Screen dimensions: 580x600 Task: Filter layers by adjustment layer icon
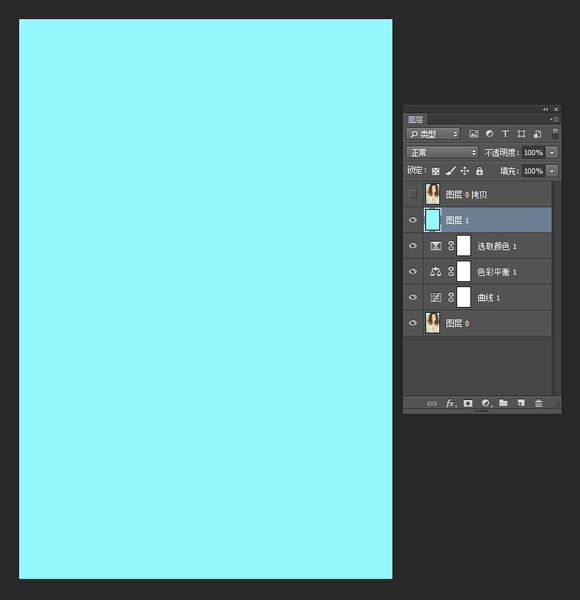pyautogui.click(x=489, y=133)
